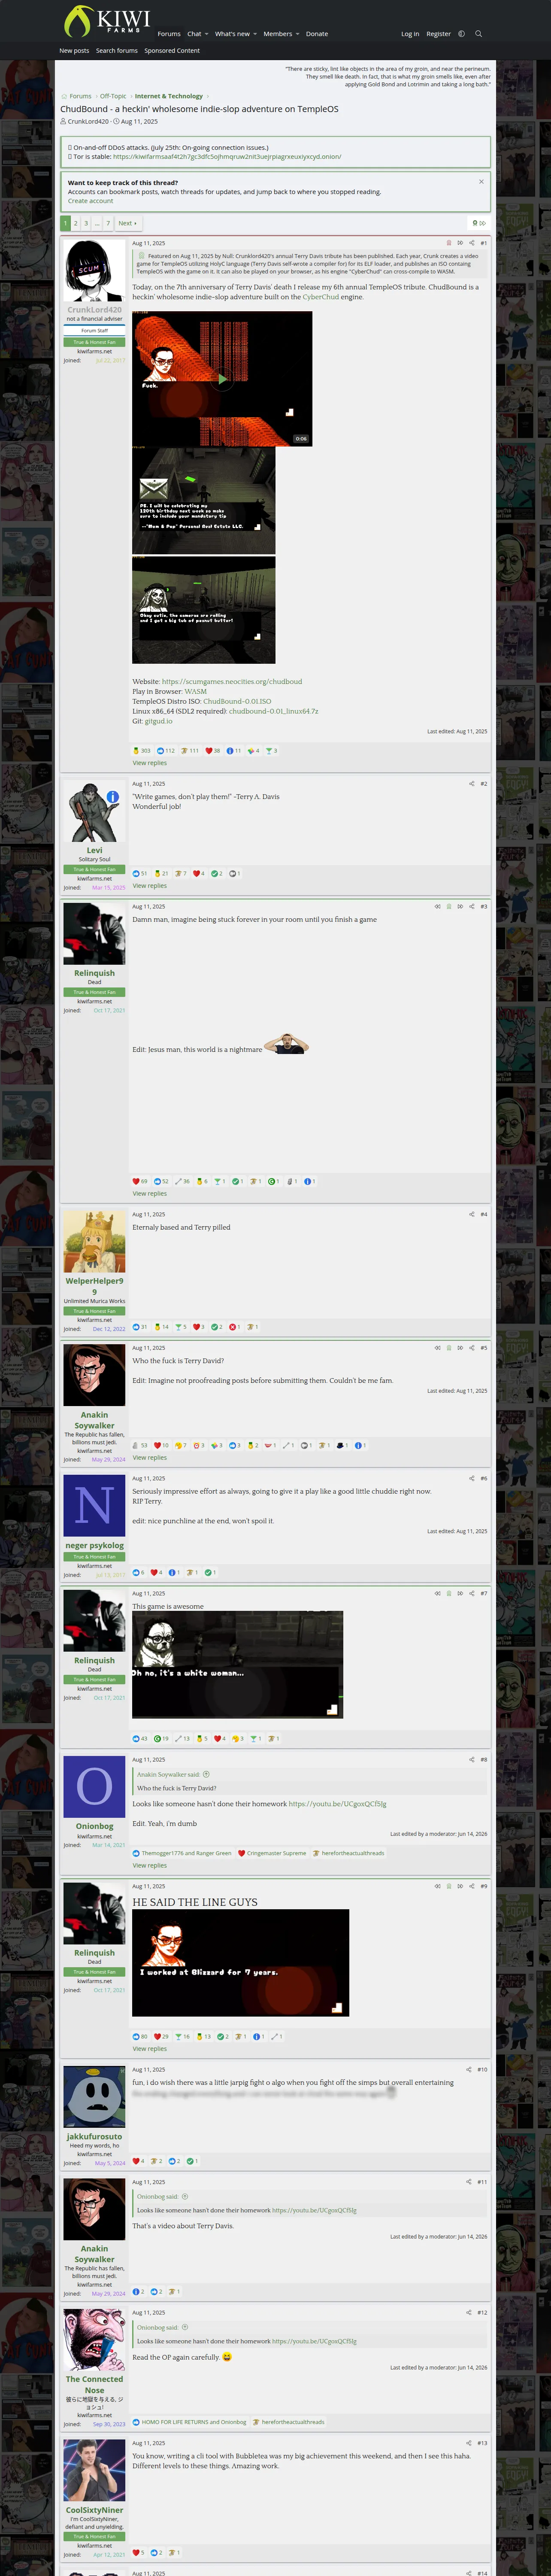Expand the Onionbog quote in post #12

pyautogui.click(x=185, y=2327)
